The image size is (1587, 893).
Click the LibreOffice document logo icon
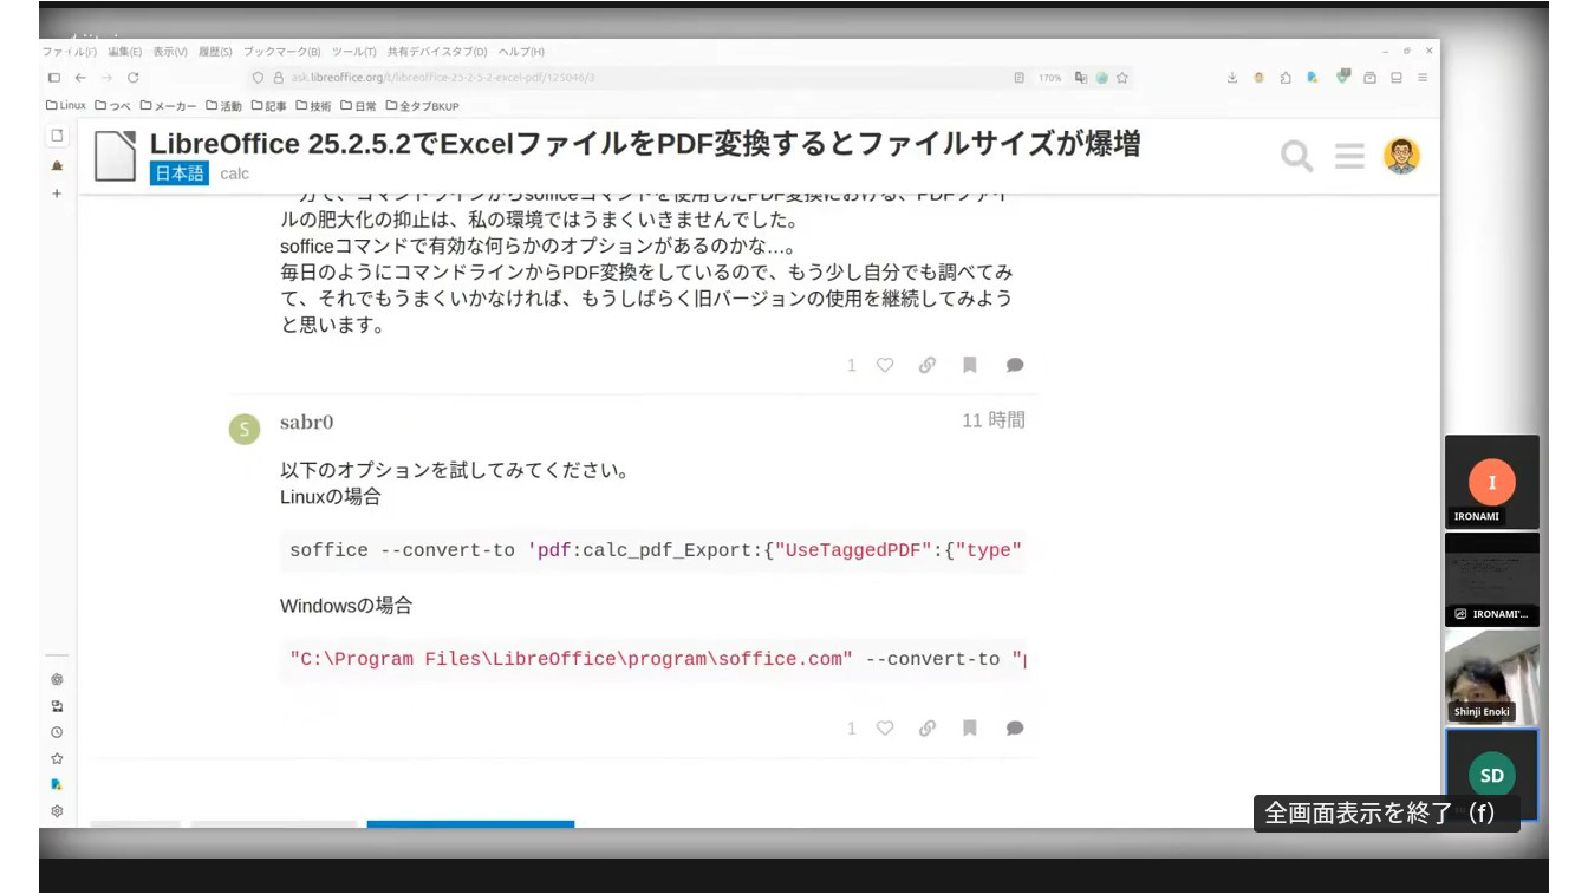click(x=115, y=156)
